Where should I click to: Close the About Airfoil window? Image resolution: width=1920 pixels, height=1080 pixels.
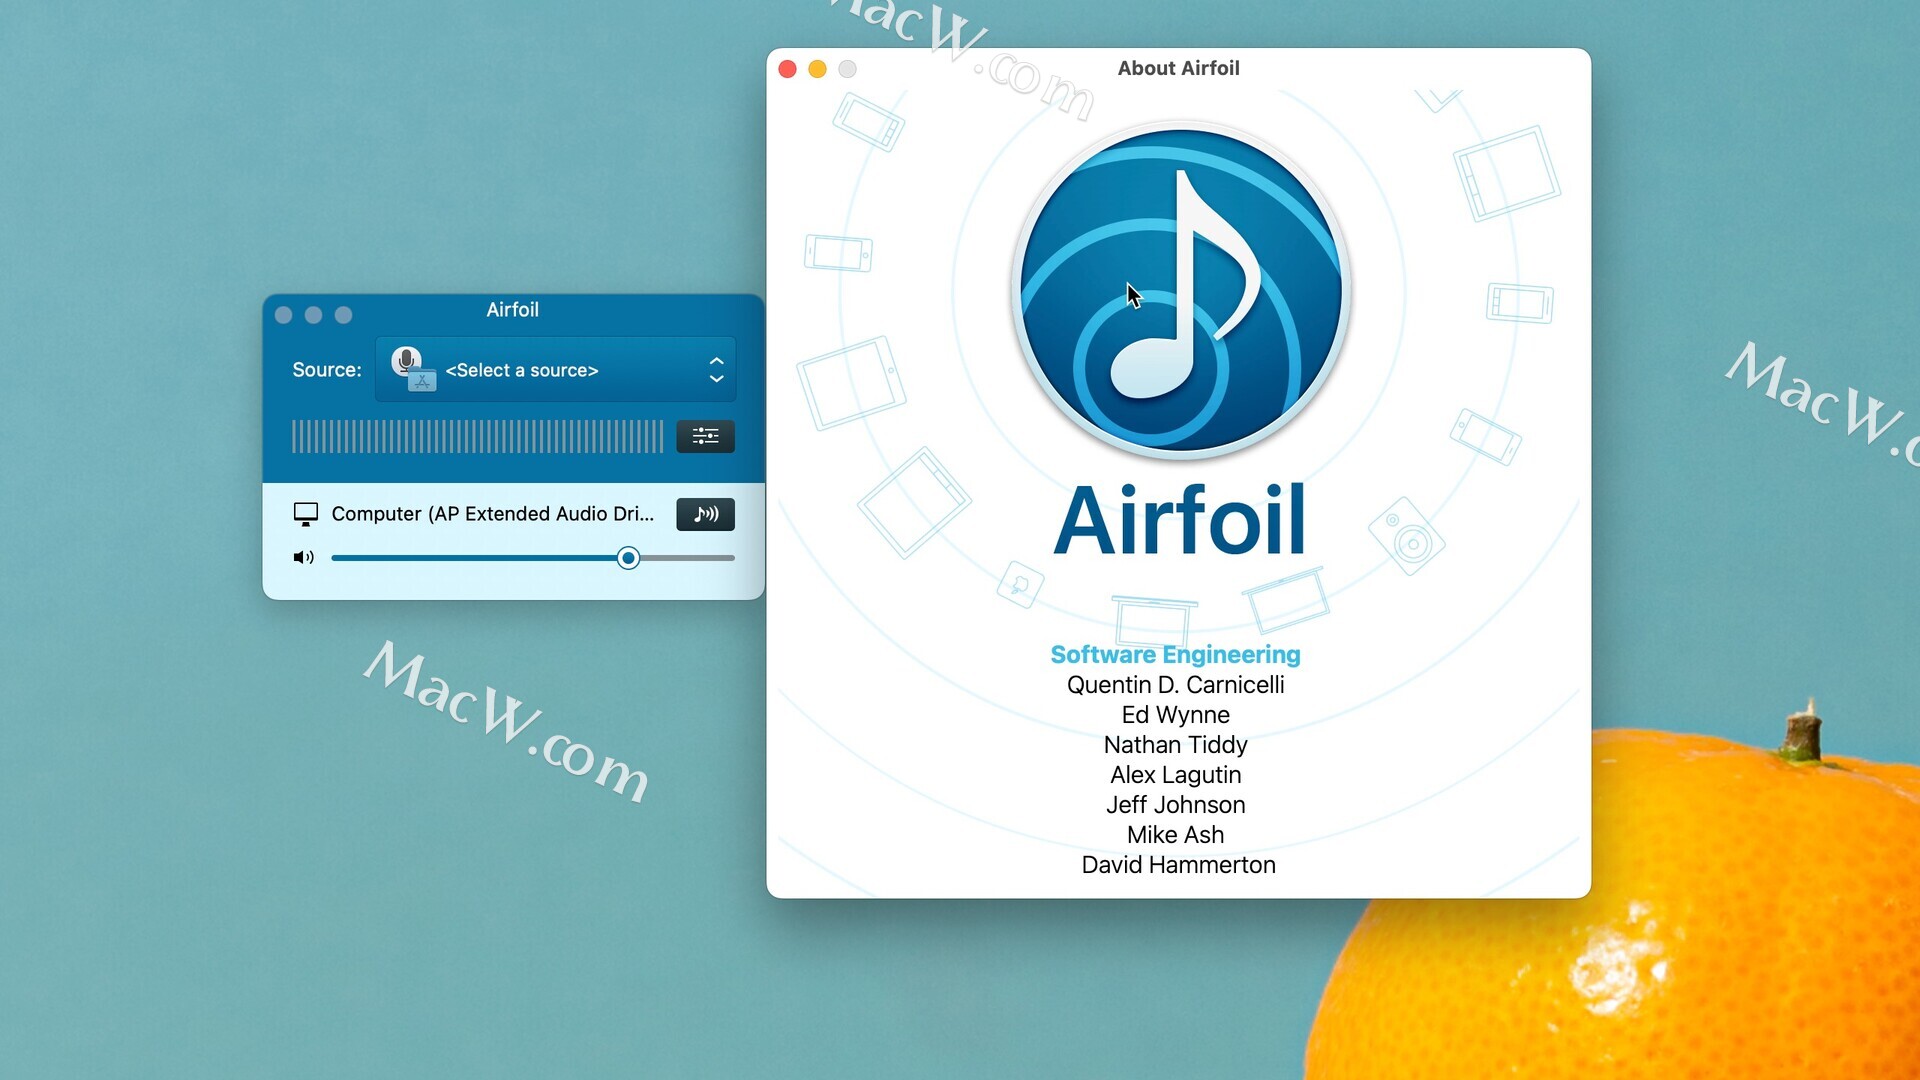(787, 69)
